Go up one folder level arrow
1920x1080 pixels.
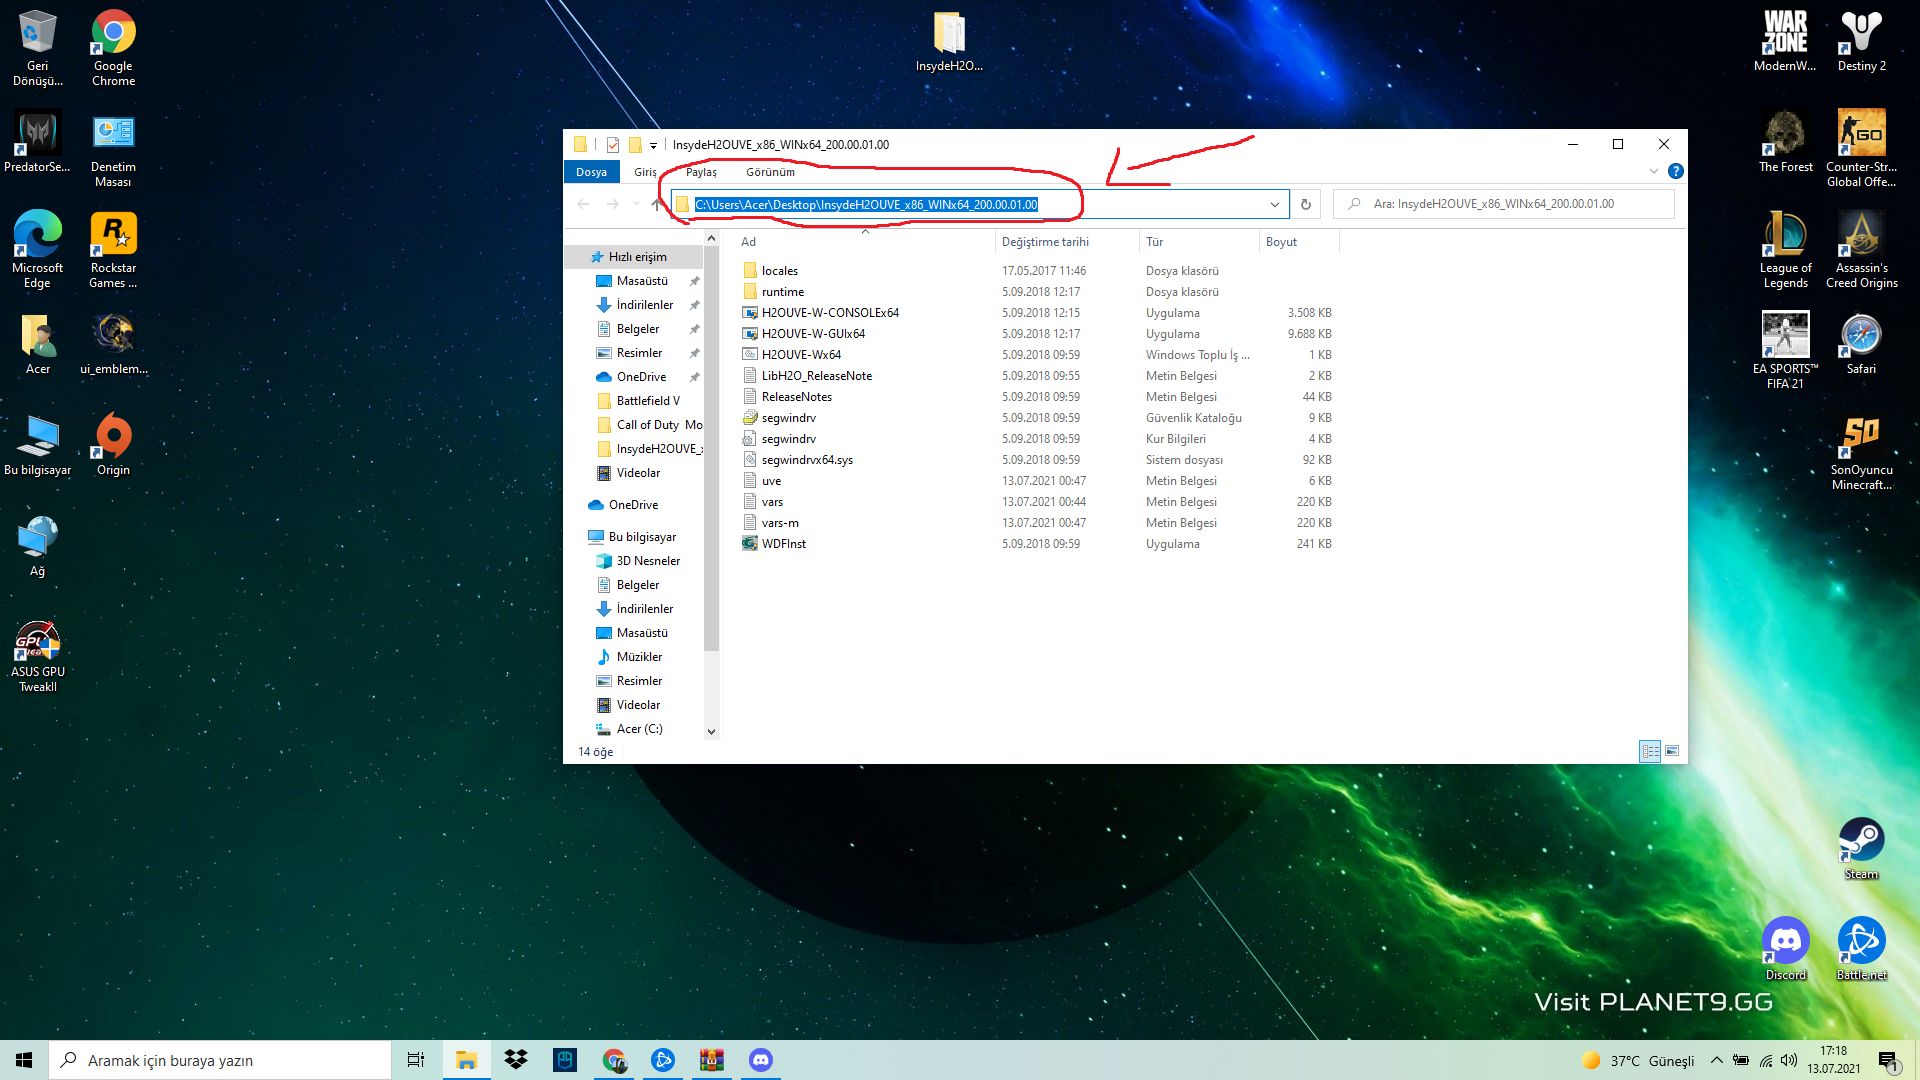coord(656,204)
